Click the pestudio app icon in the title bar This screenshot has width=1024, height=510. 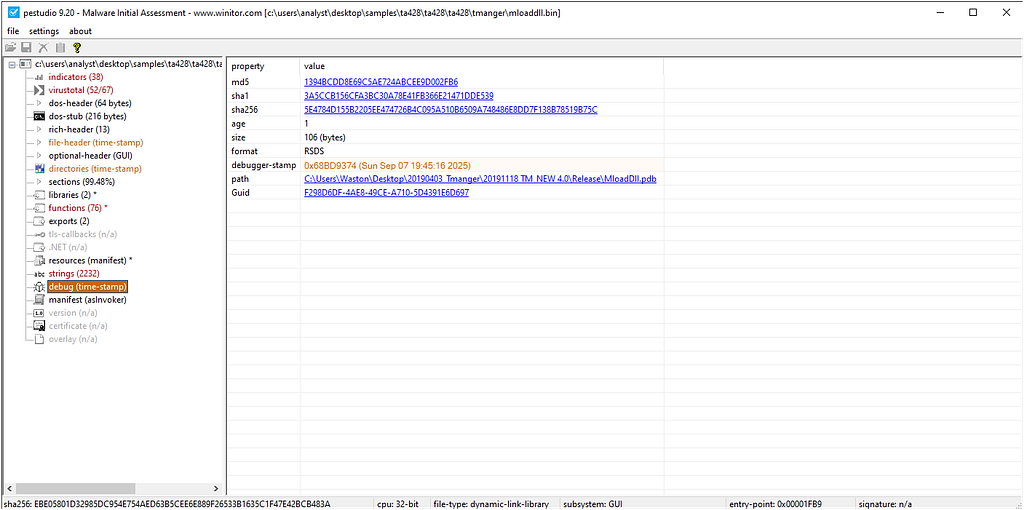pos(13,12)
